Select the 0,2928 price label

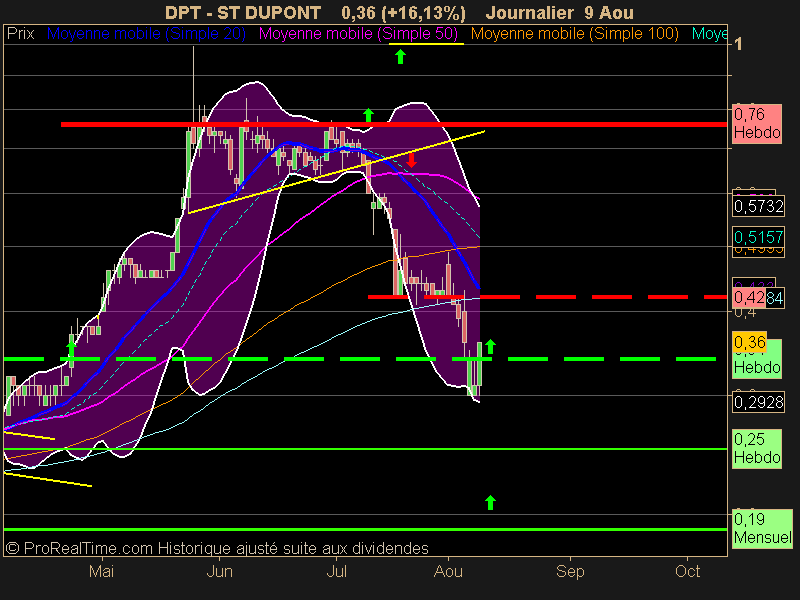(x=758, y=402)
